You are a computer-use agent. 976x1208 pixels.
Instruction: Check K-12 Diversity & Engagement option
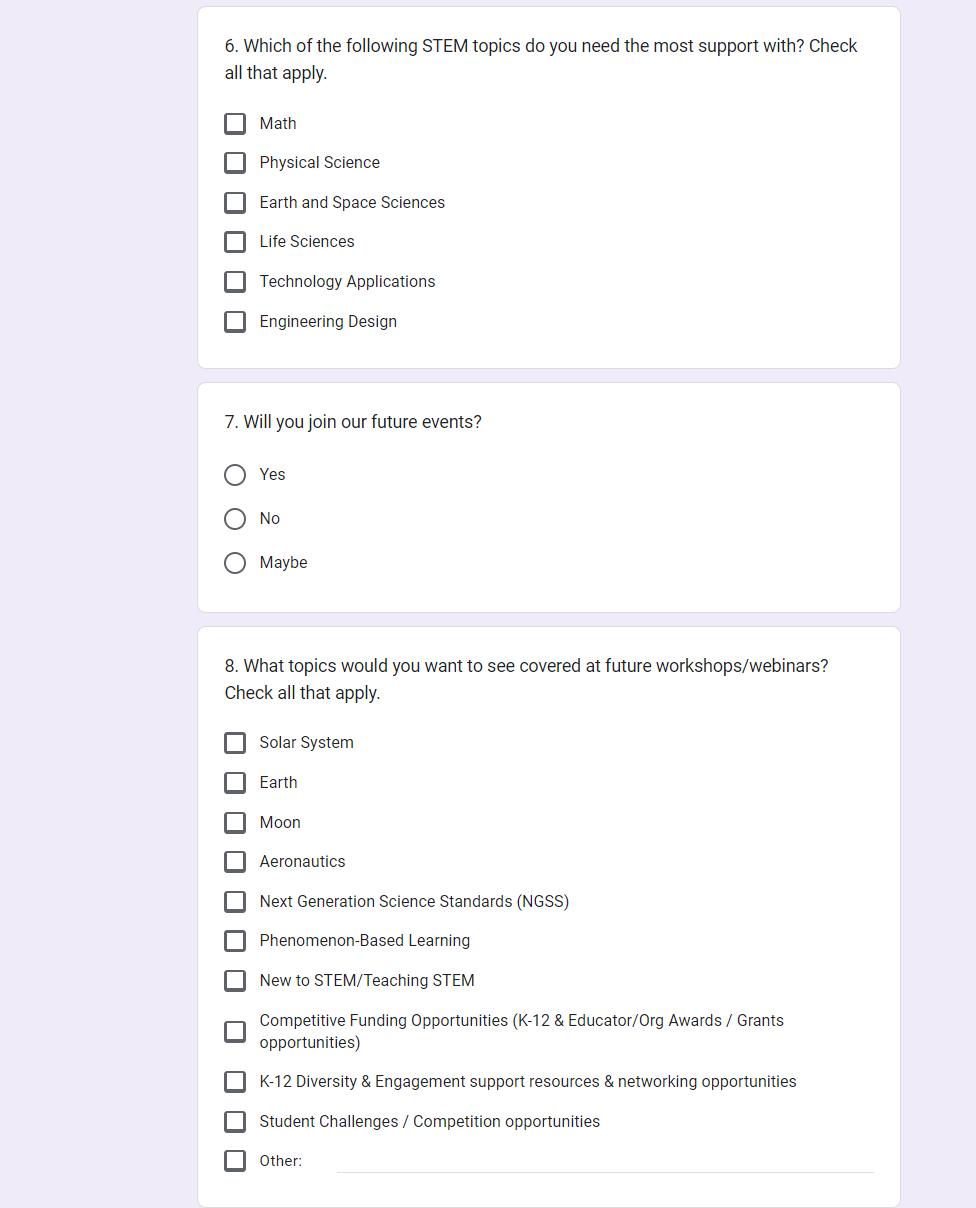[x=235, y=1082]
